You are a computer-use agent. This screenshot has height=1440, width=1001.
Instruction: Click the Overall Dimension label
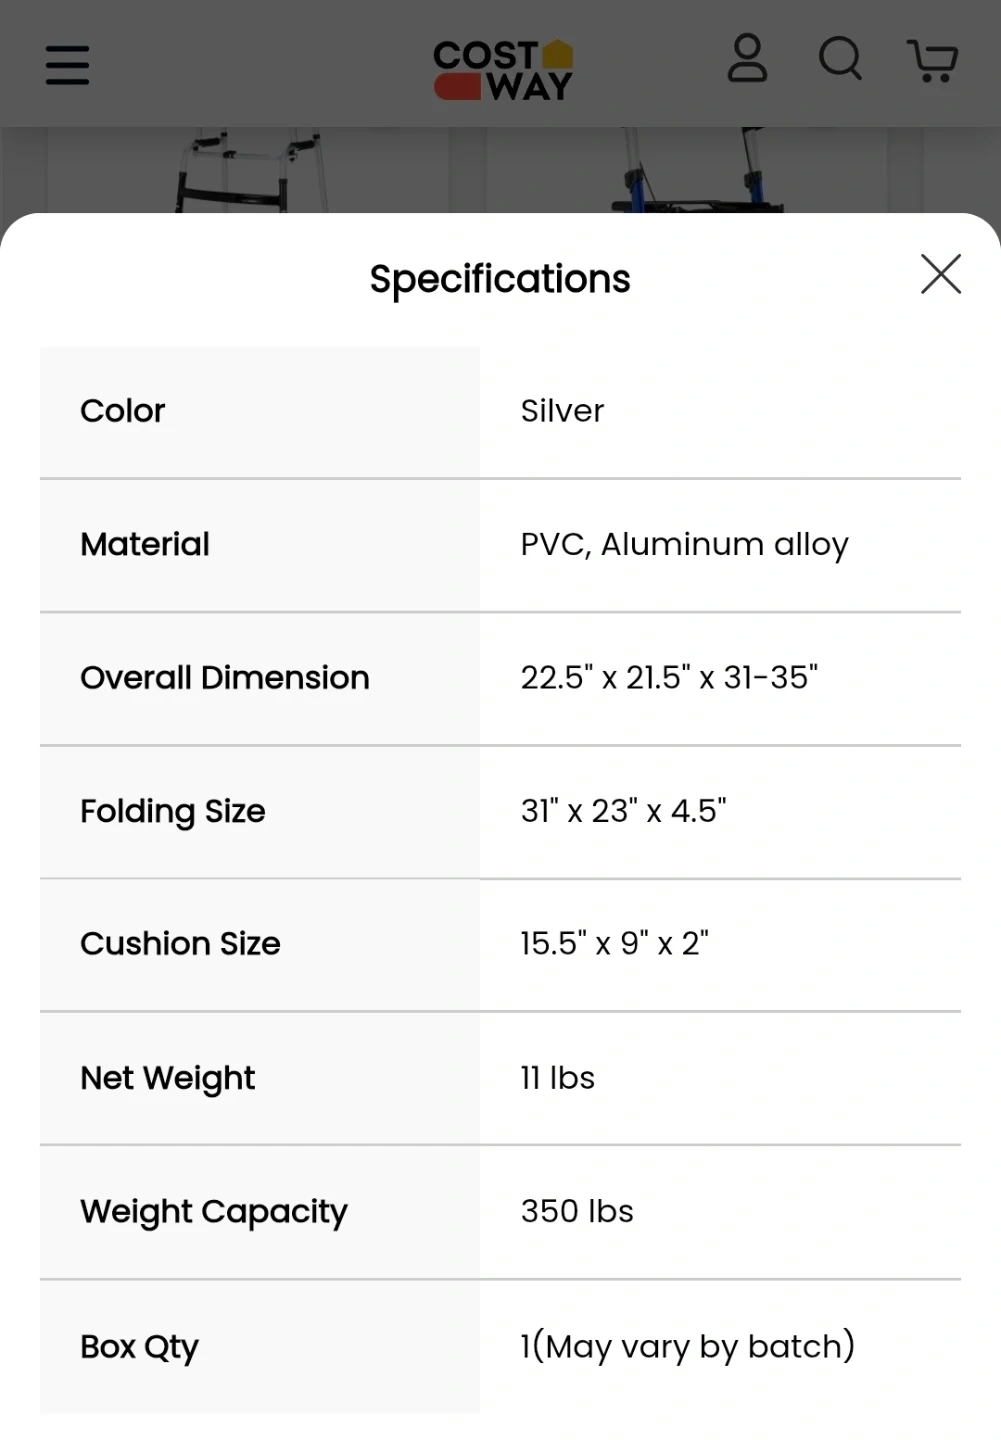click(225, 678)
